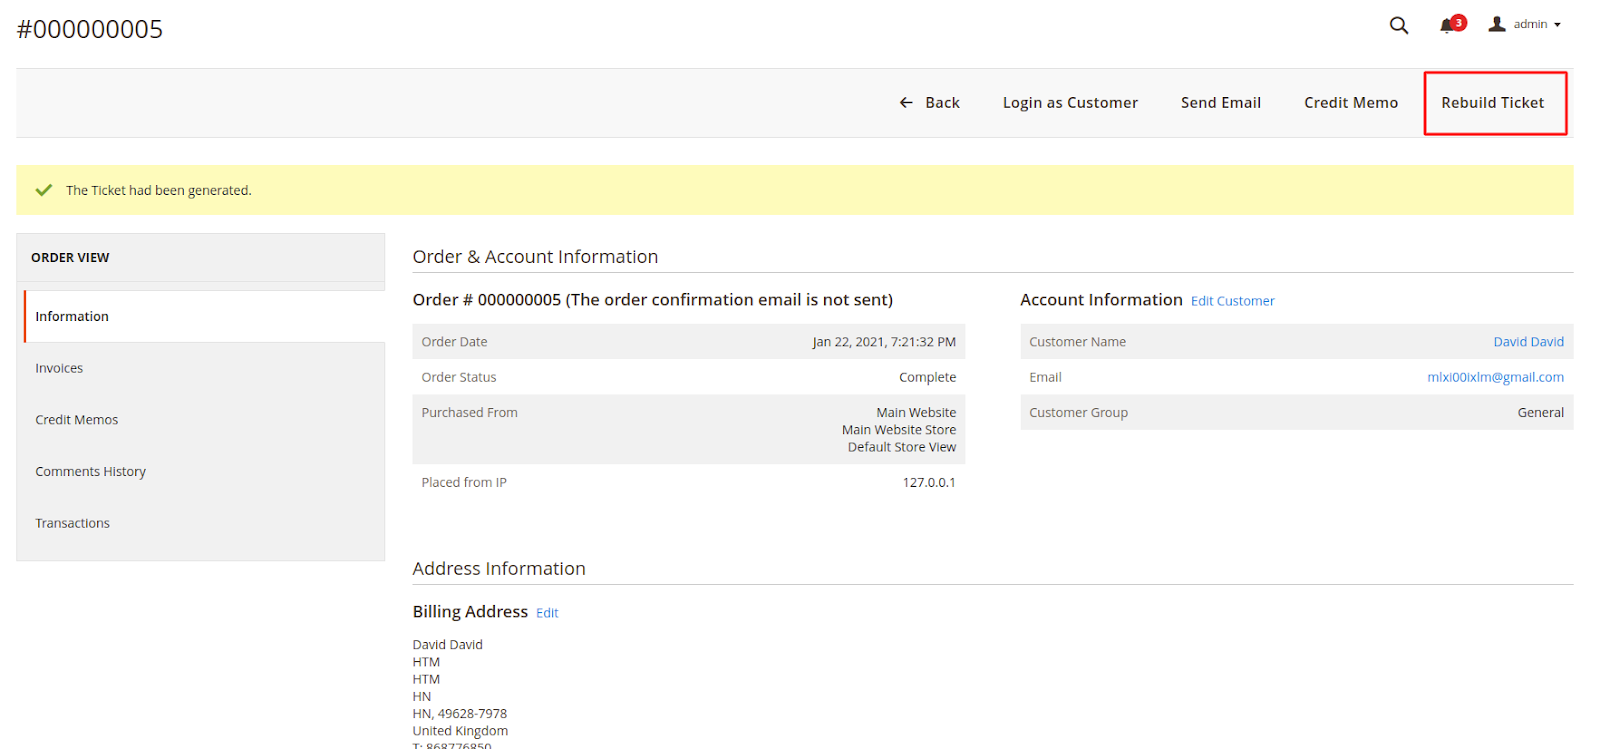Click the customer email address link
Screen dimensions: 1600x749
(x=1495, y=377)
